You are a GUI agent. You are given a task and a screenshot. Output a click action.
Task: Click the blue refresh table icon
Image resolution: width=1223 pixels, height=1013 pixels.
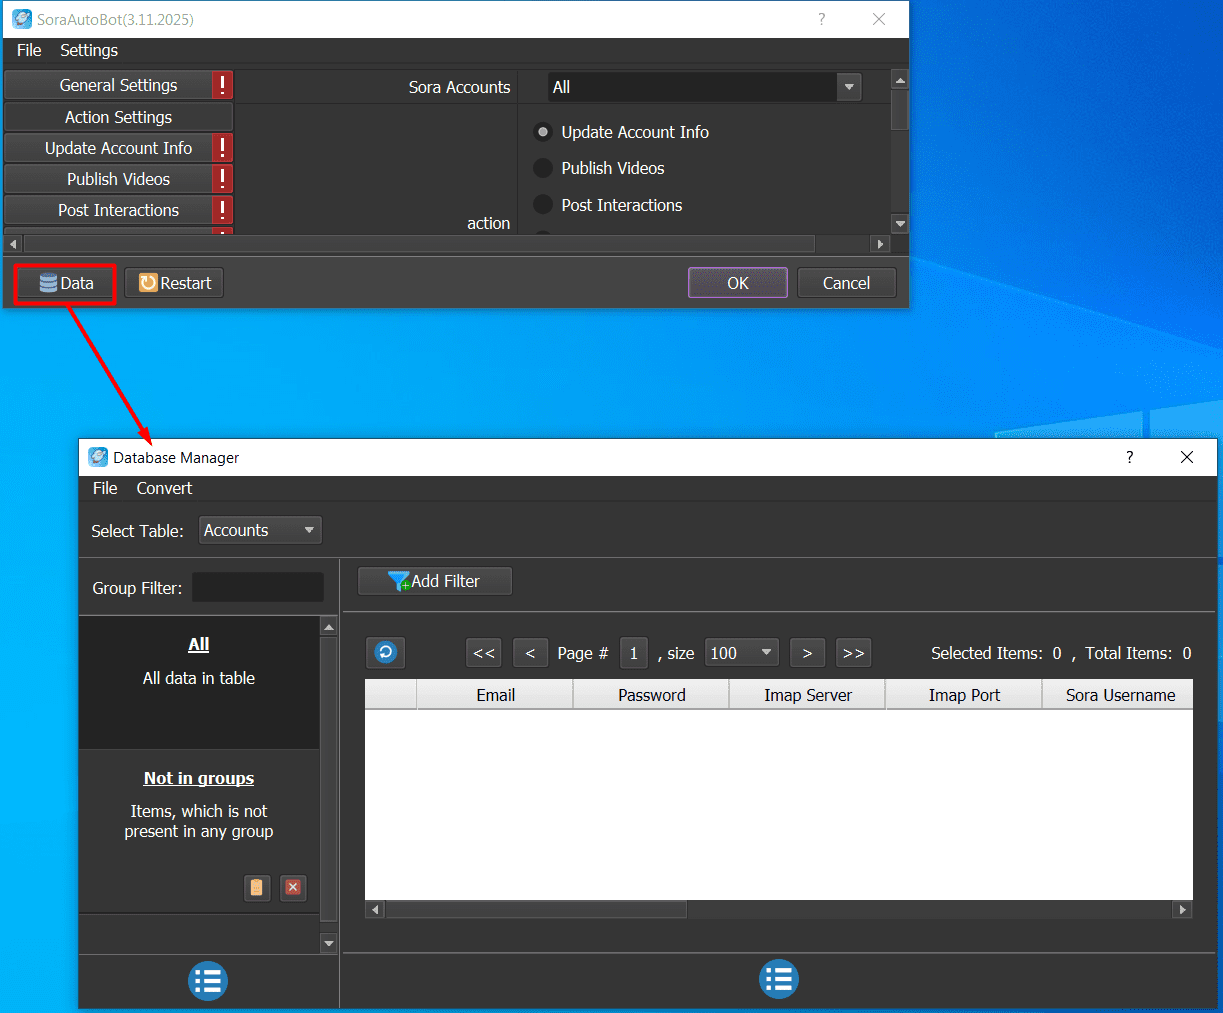385,653
